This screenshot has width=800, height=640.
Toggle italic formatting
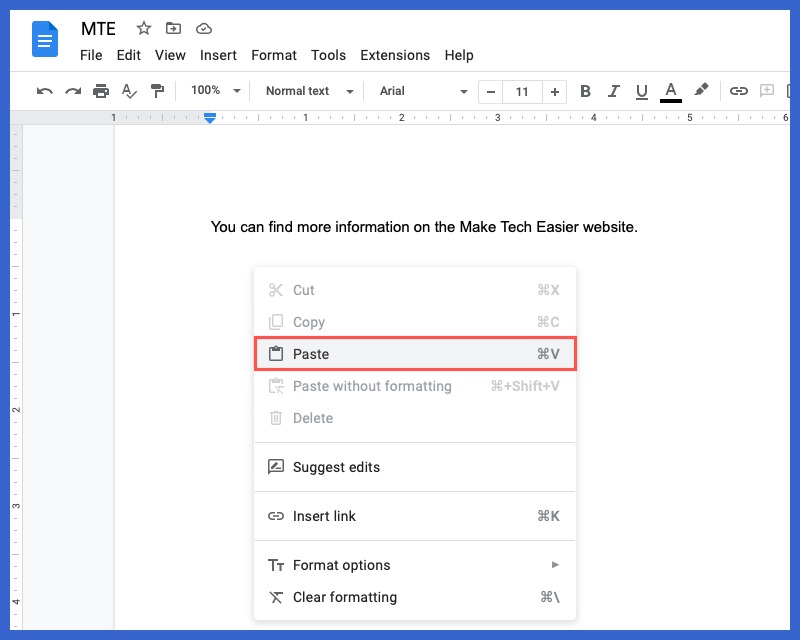click(613, 91)
